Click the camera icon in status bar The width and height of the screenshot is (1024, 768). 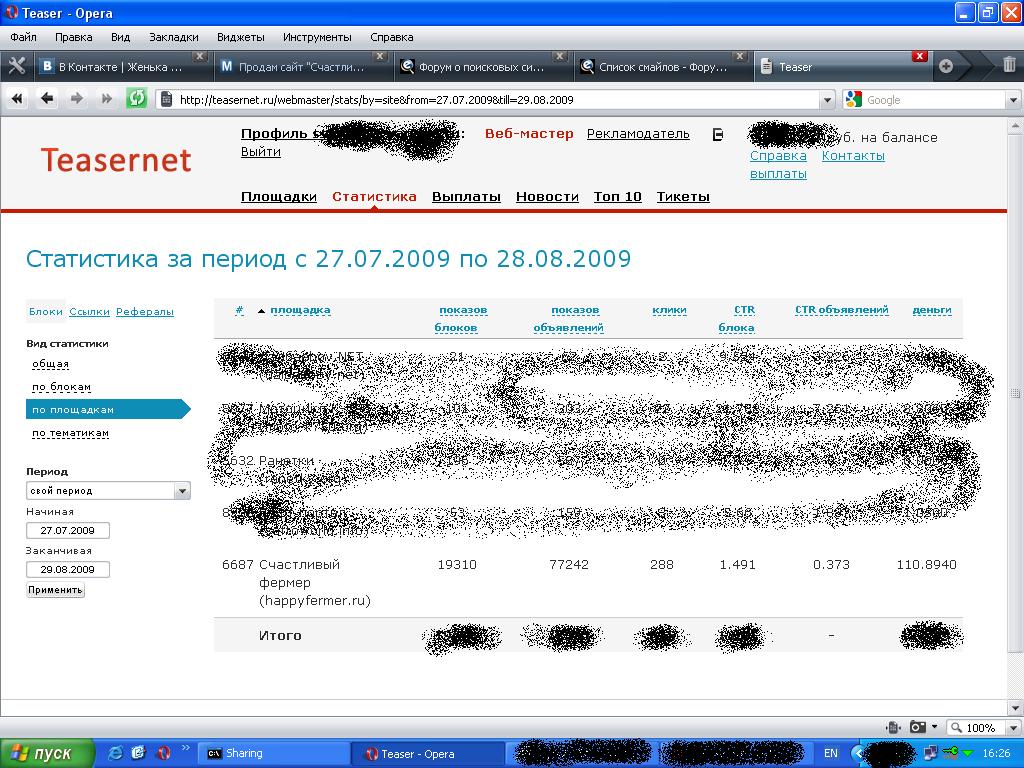point(918,727)
